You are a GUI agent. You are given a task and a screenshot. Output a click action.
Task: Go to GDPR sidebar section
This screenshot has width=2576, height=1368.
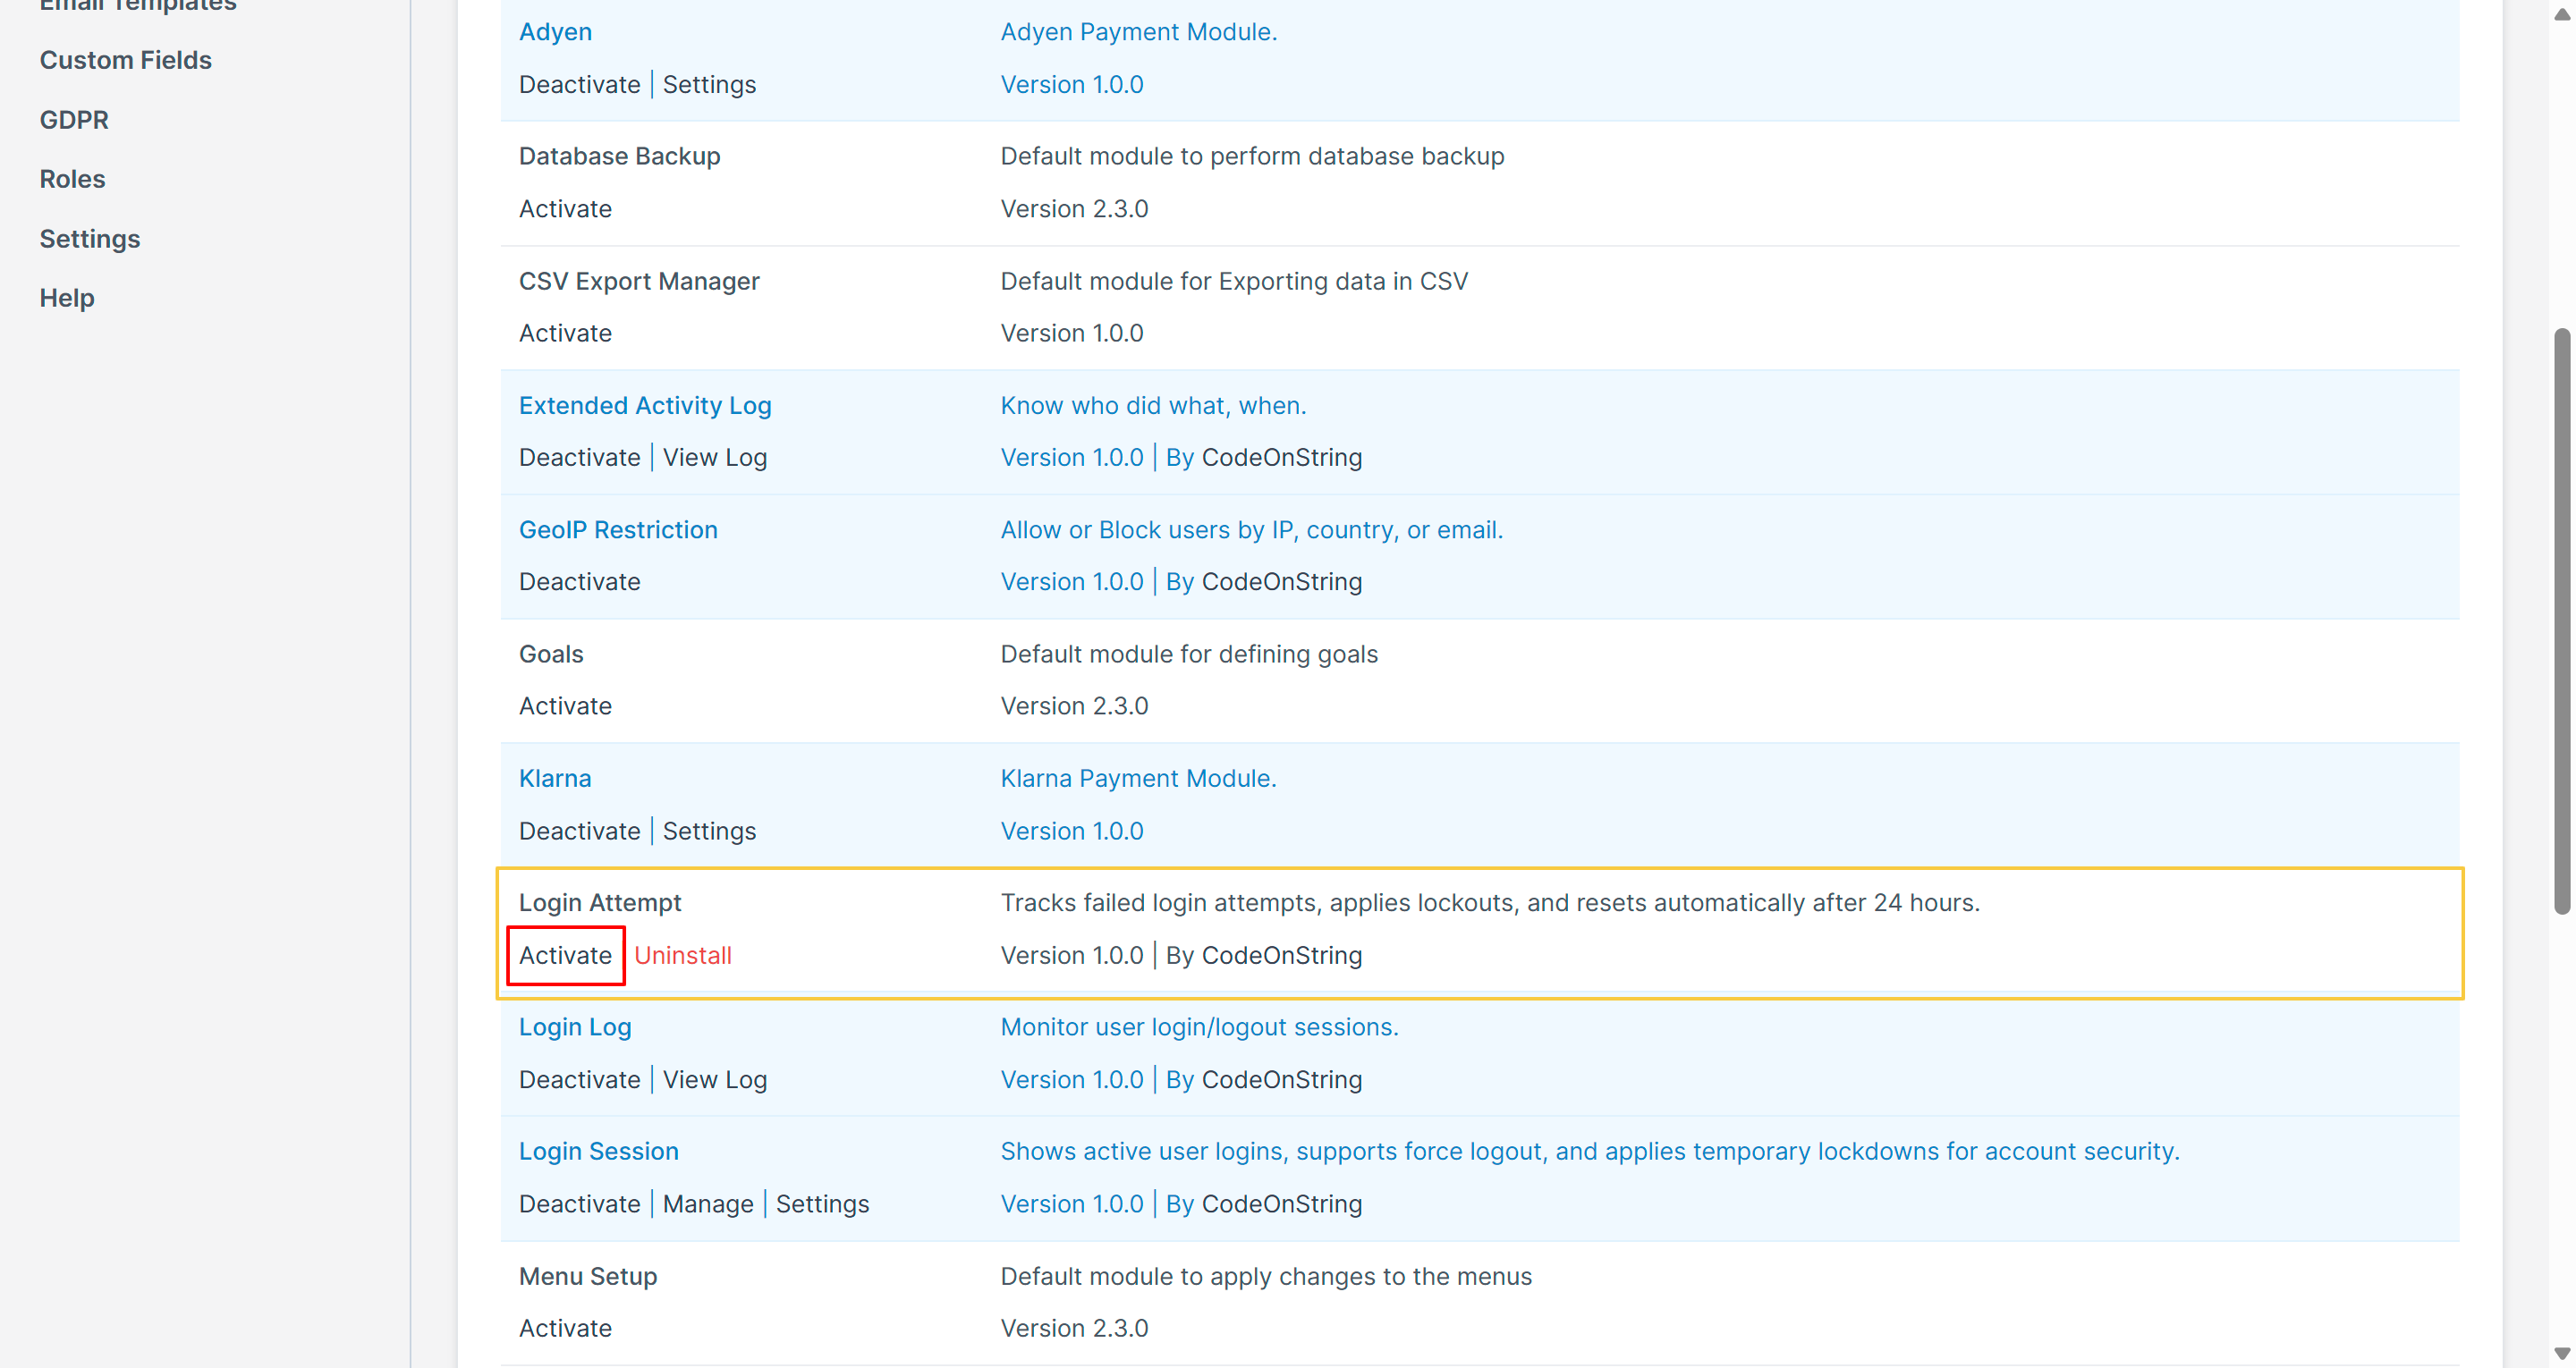[74, 120]
